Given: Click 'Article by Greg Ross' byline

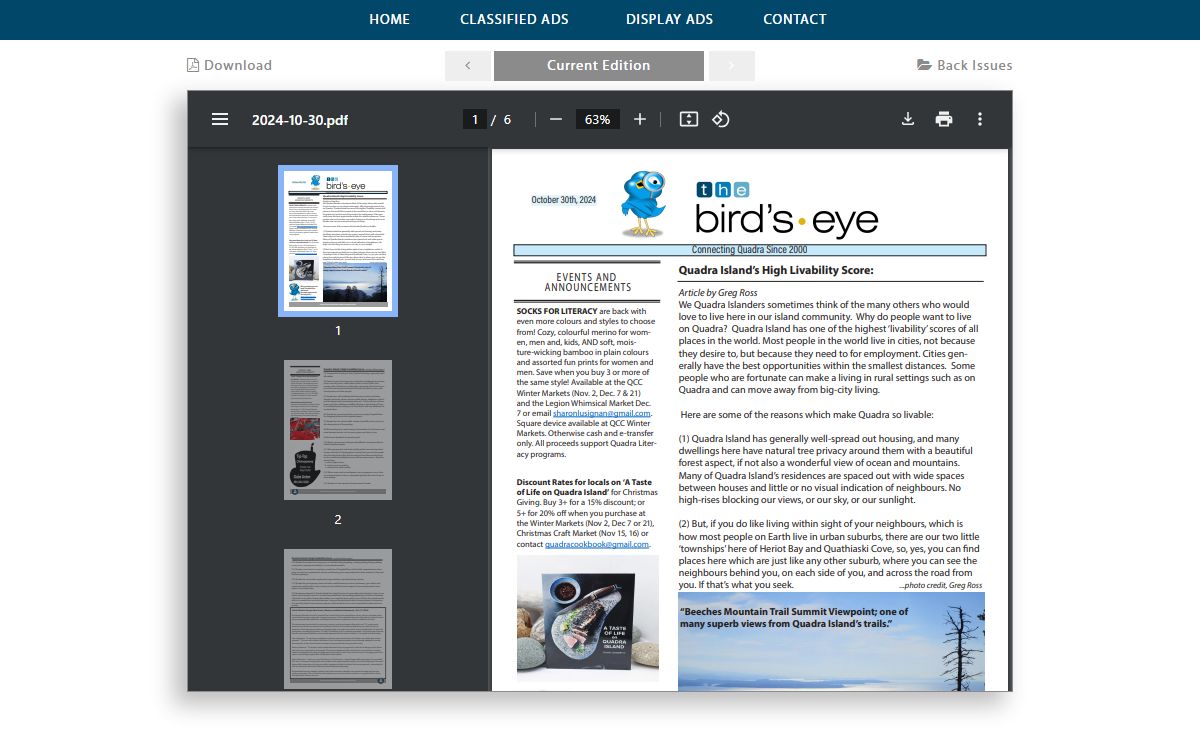Looking at the screenshot, I should (718, 293).
